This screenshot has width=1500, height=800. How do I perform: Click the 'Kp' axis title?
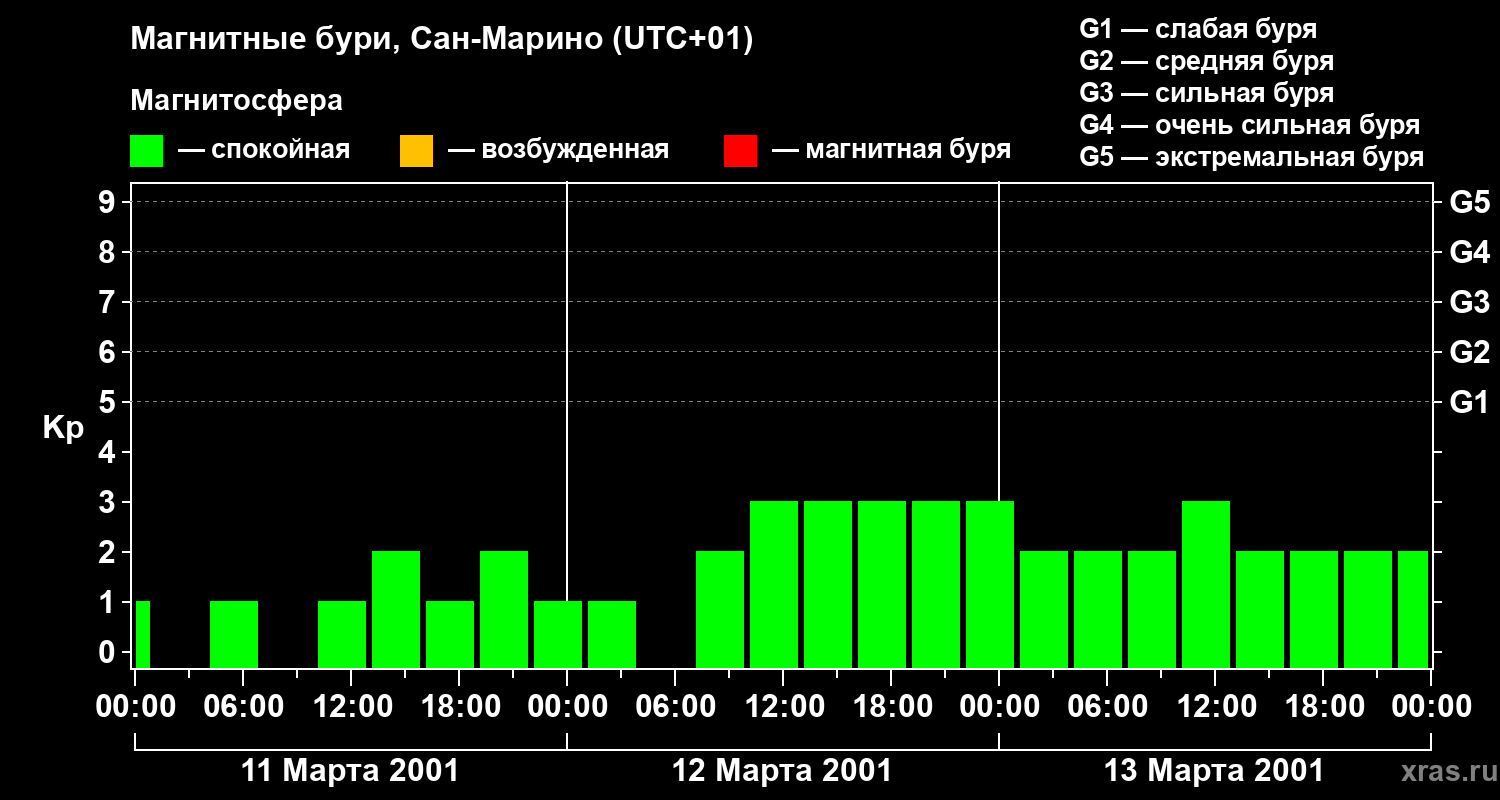(63, 427)
